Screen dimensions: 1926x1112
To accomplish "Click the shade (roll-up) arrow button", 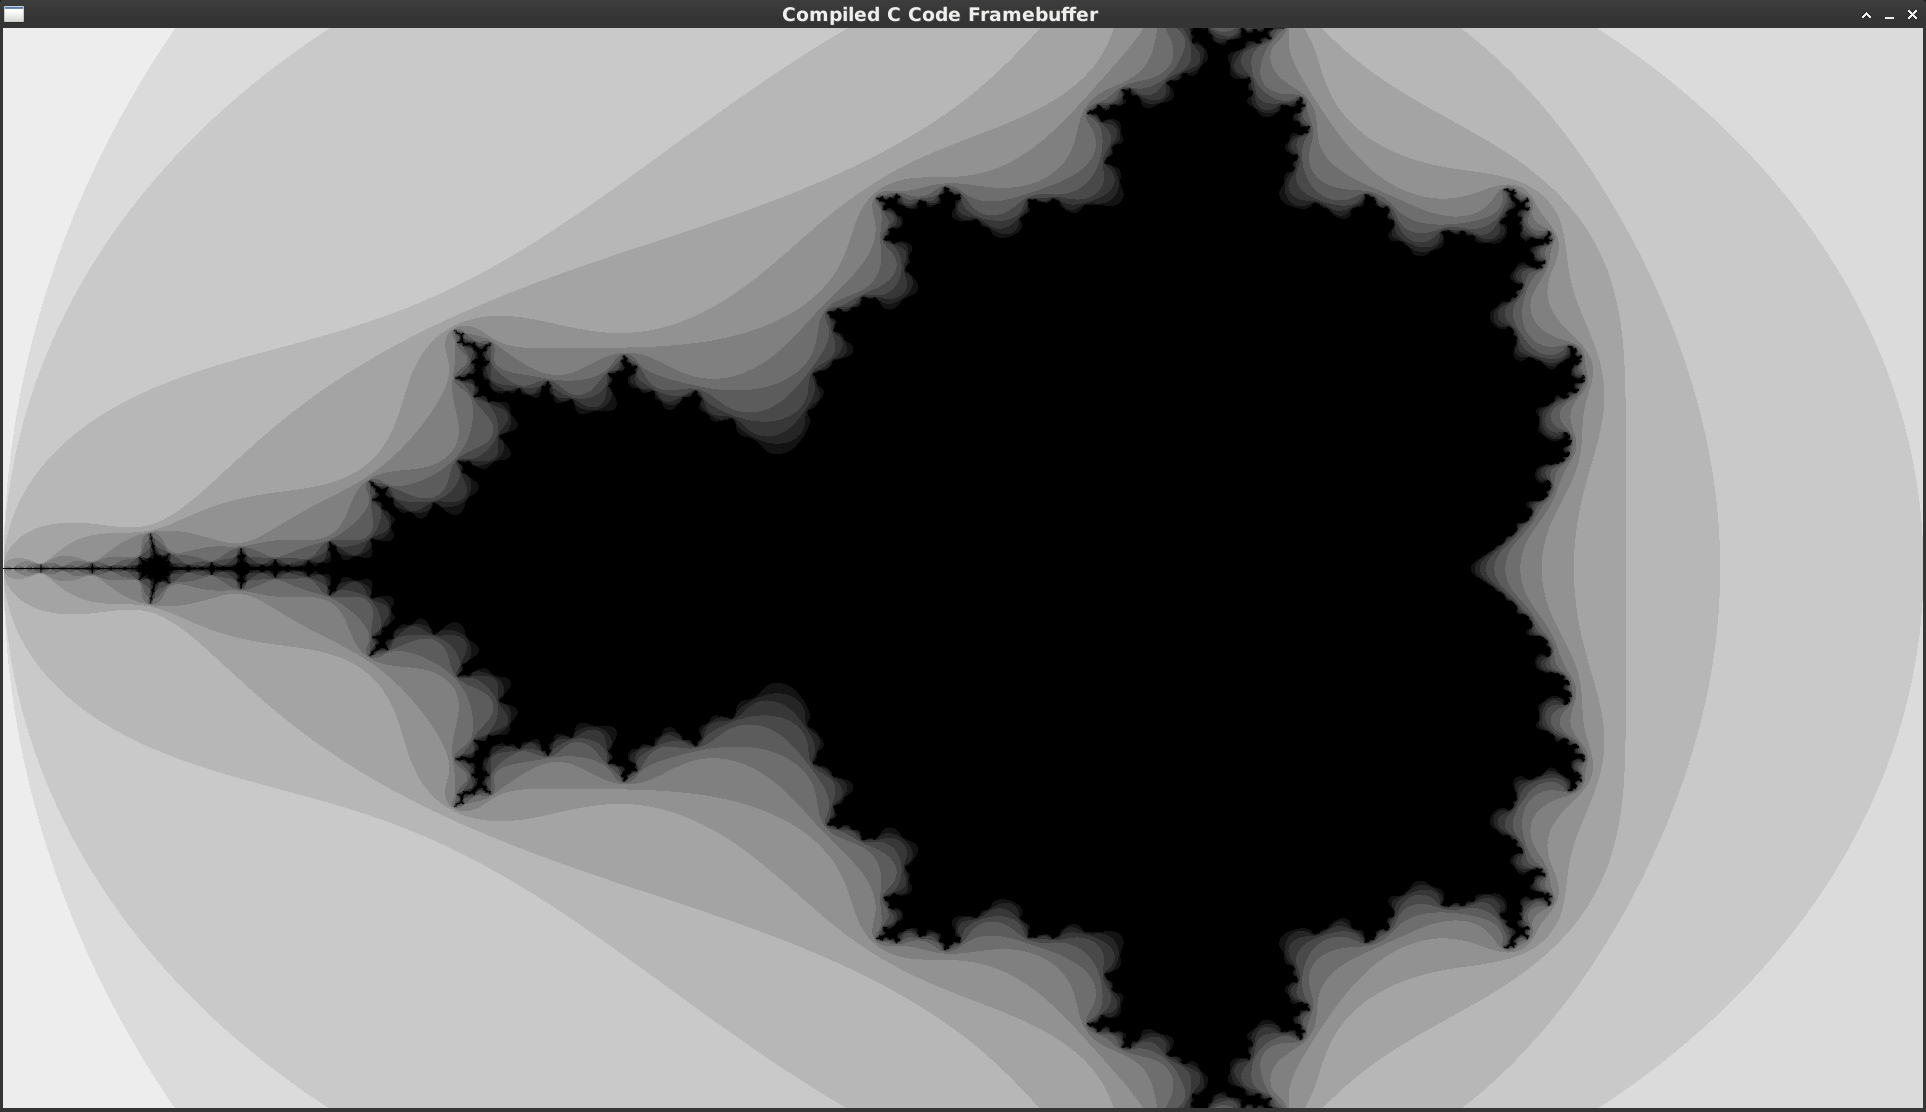I will [x=1866, y=15].
